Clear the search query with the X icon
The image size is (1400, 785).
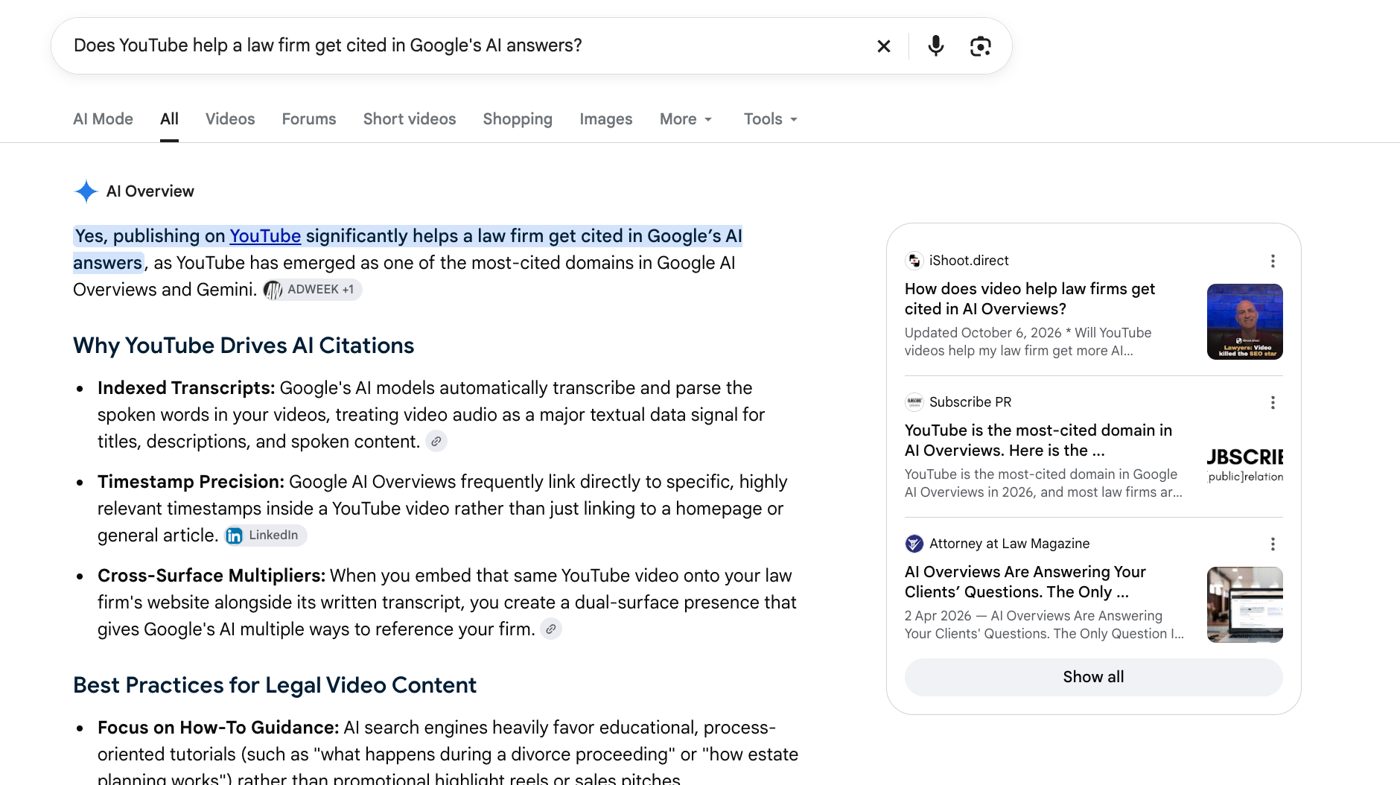click(x=884, y=46)
